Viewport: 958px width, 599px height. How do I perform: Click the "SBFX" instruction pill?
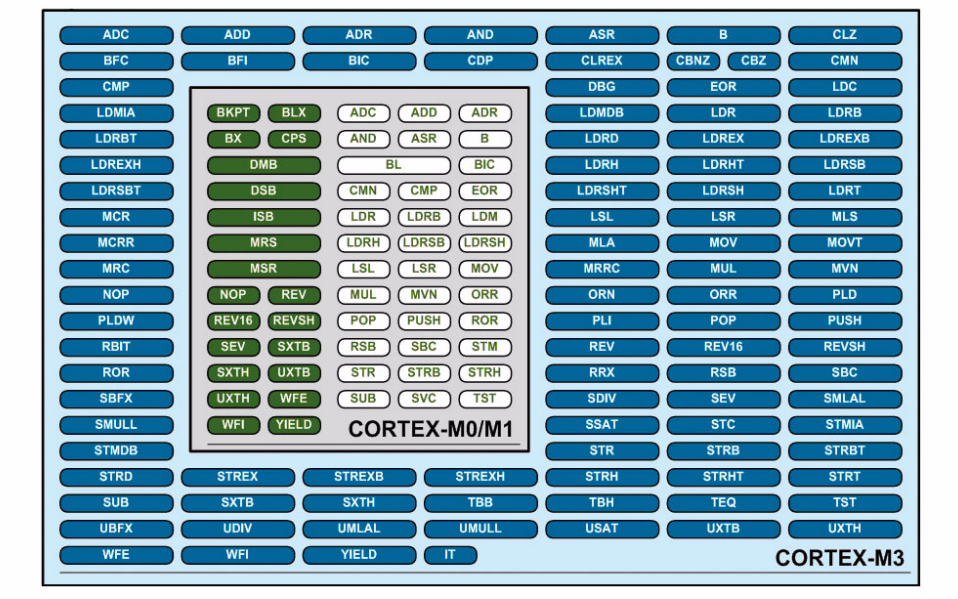pyautogui.click(x=116, y=399)
